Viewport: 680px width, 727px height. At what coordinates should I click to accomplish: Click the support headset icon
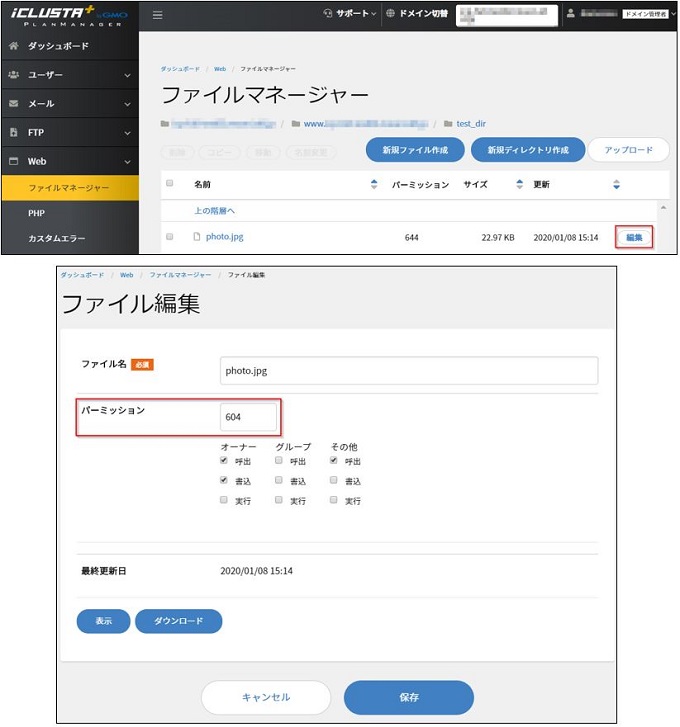[x=328, y=13]
